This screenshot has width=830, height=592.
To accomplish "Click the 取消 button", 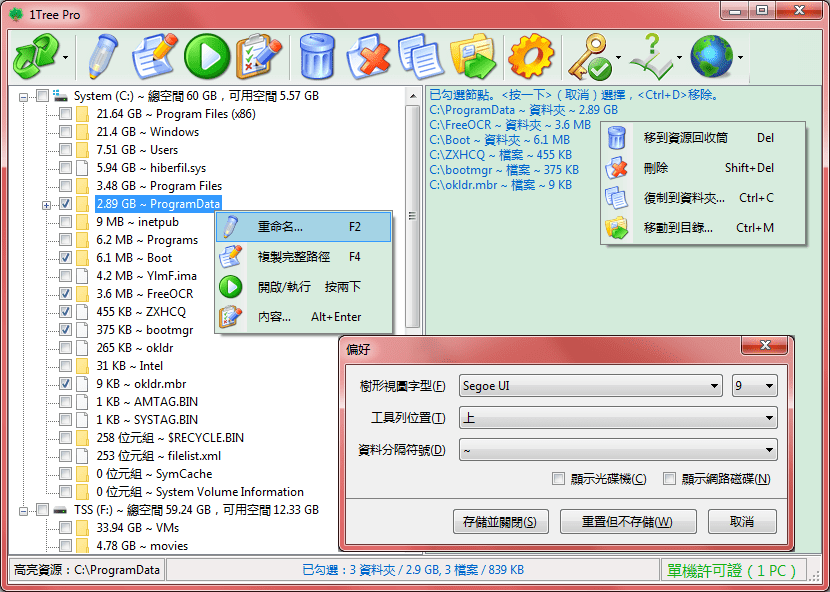I will pos(742,522).
